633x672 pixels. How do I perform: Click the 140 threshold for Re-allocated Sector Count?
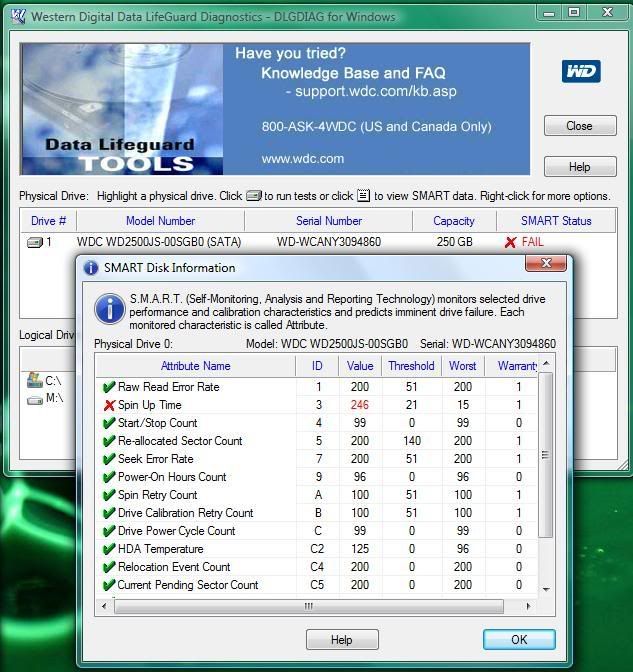pyautogui.click(x=411, y=441)
